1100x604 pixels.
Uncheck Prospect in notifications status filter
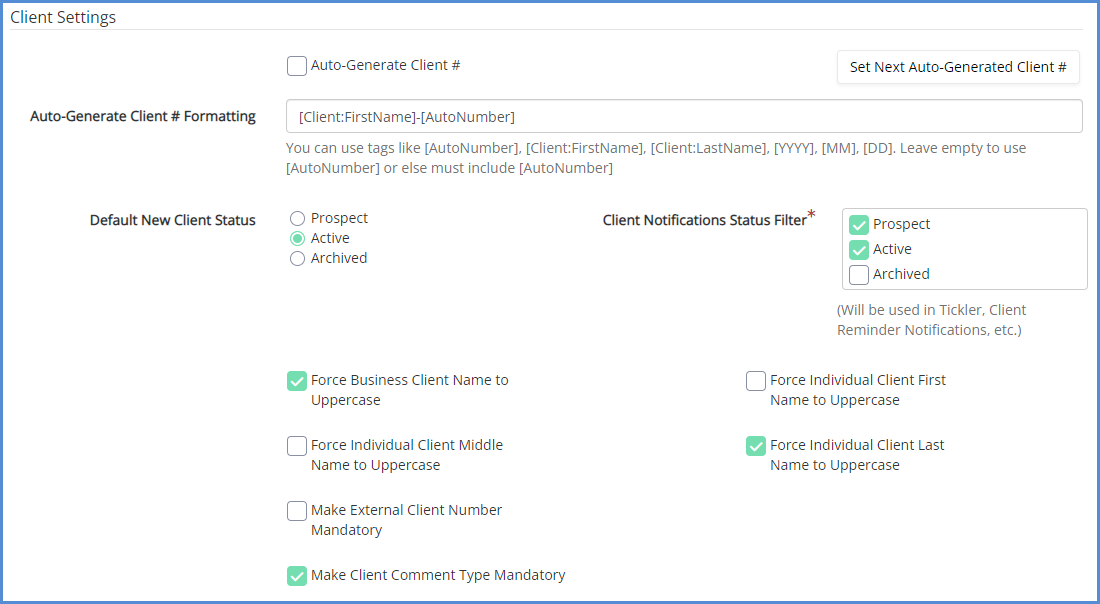859,225
